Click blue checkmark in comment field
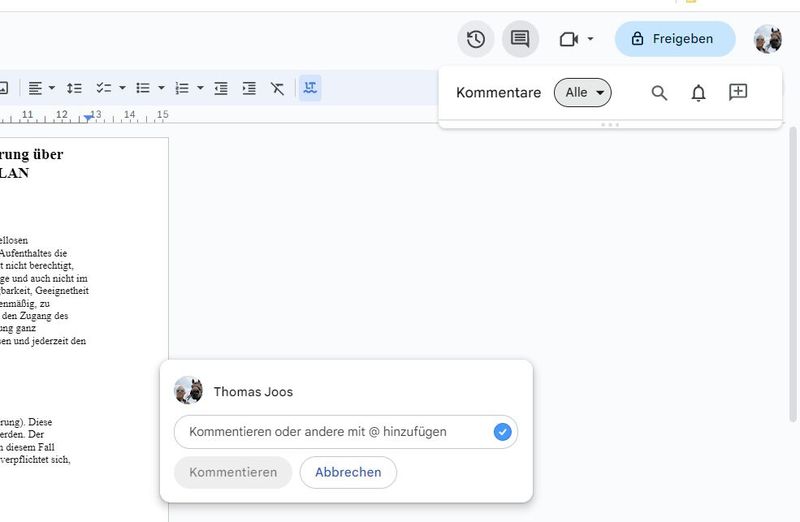 pos(502,432)
